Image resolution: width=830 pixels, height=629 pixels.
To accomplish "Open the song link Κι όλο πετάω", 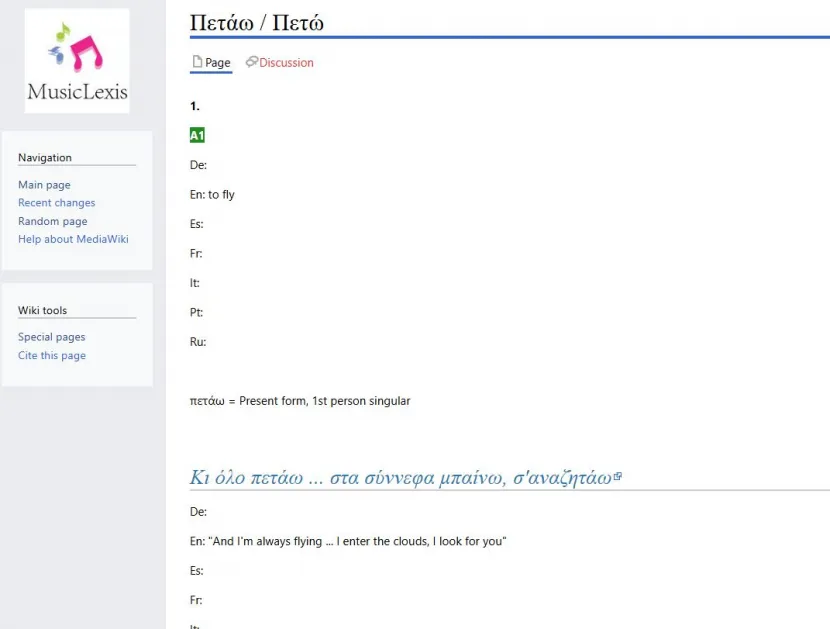I will (x=400, y=477).
